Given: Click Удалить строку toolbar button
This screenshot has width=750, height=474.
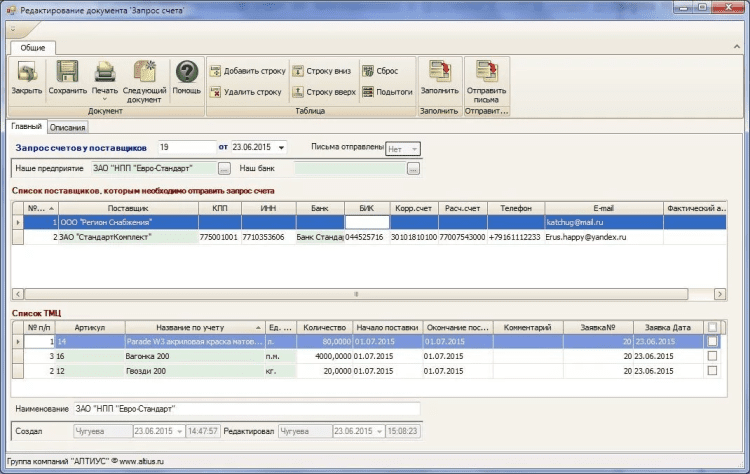Looking at the screenshot, I should pos(246,92).
